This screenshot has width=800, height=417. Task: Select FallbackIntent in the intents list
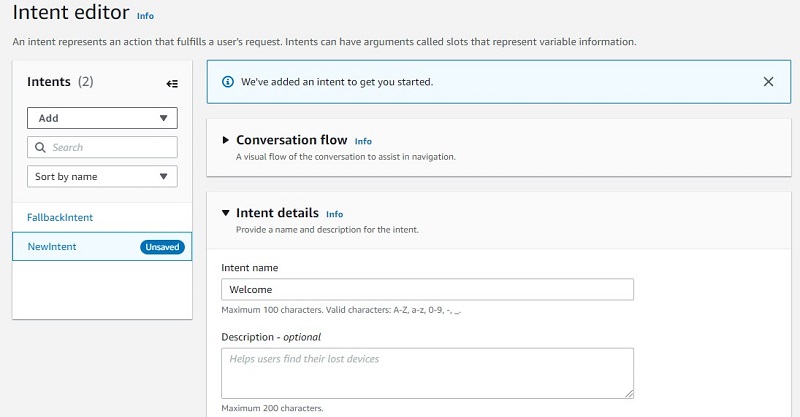[60, 217]
